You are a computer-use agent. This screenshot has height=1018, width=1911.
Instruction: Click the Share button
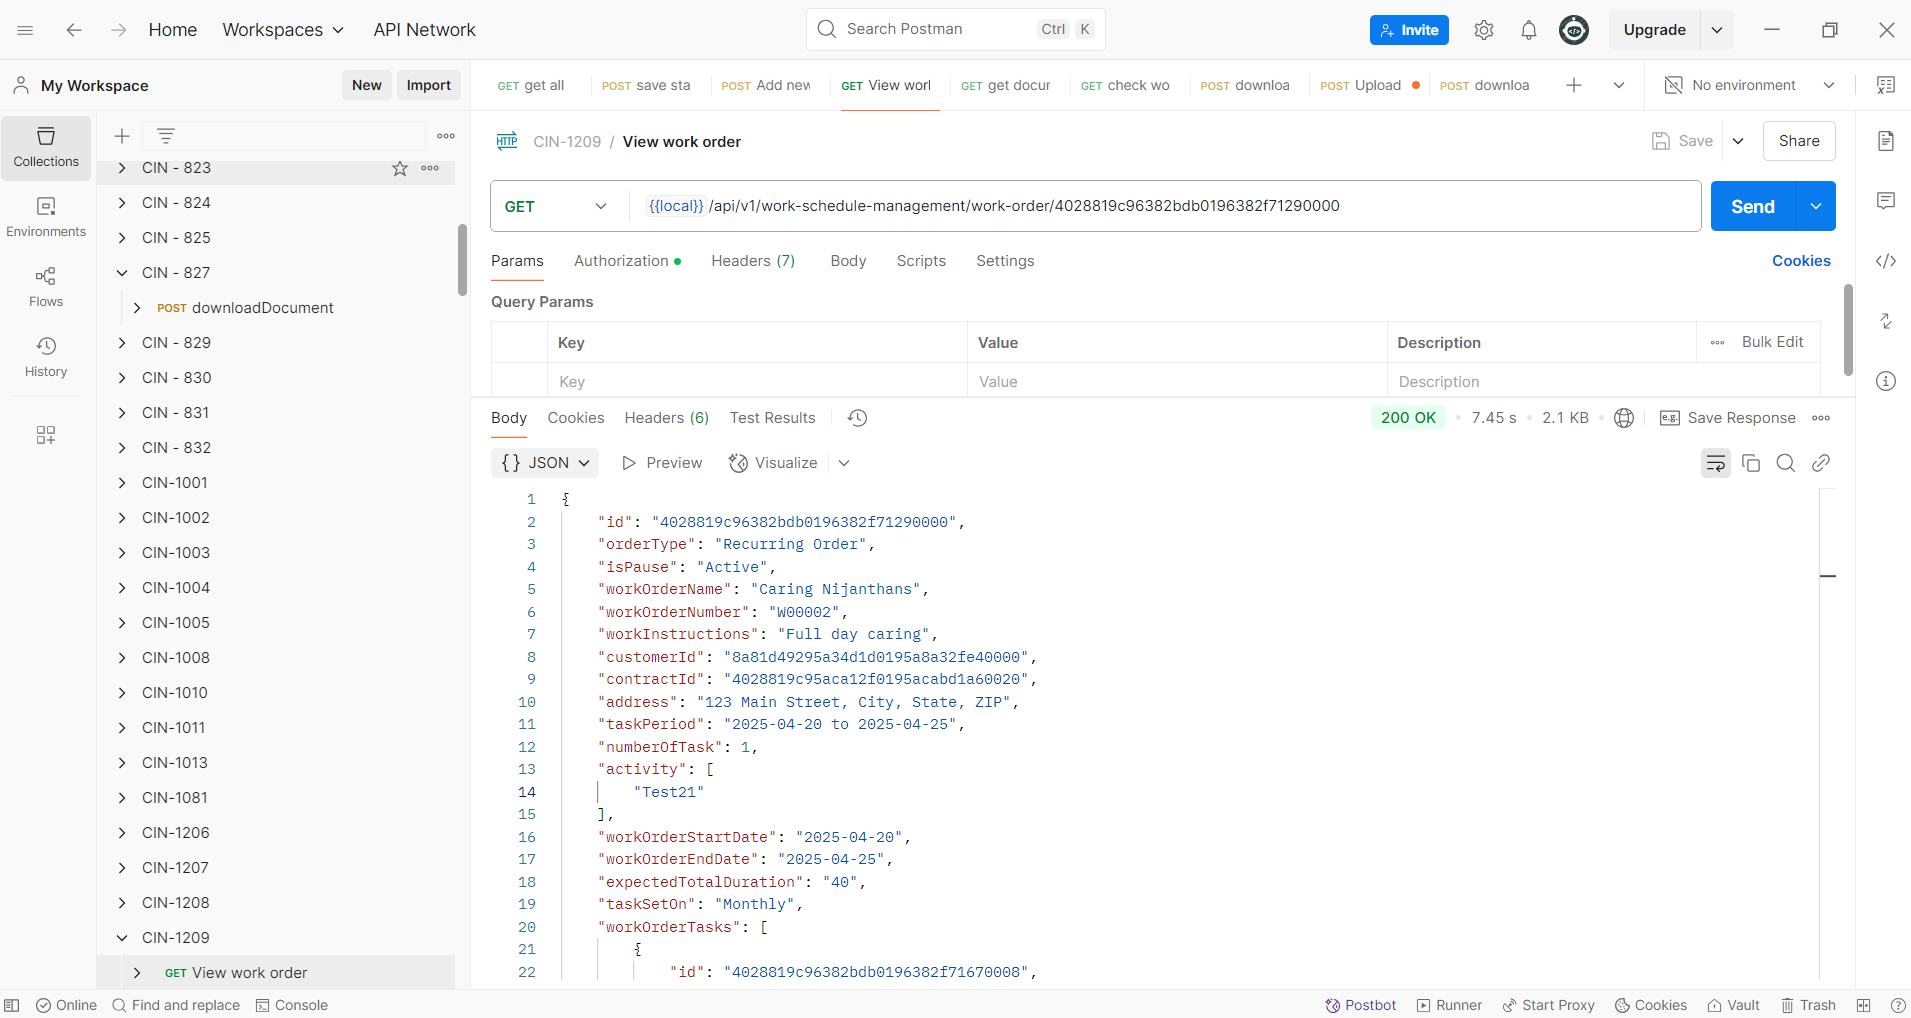click(1799, 141)
